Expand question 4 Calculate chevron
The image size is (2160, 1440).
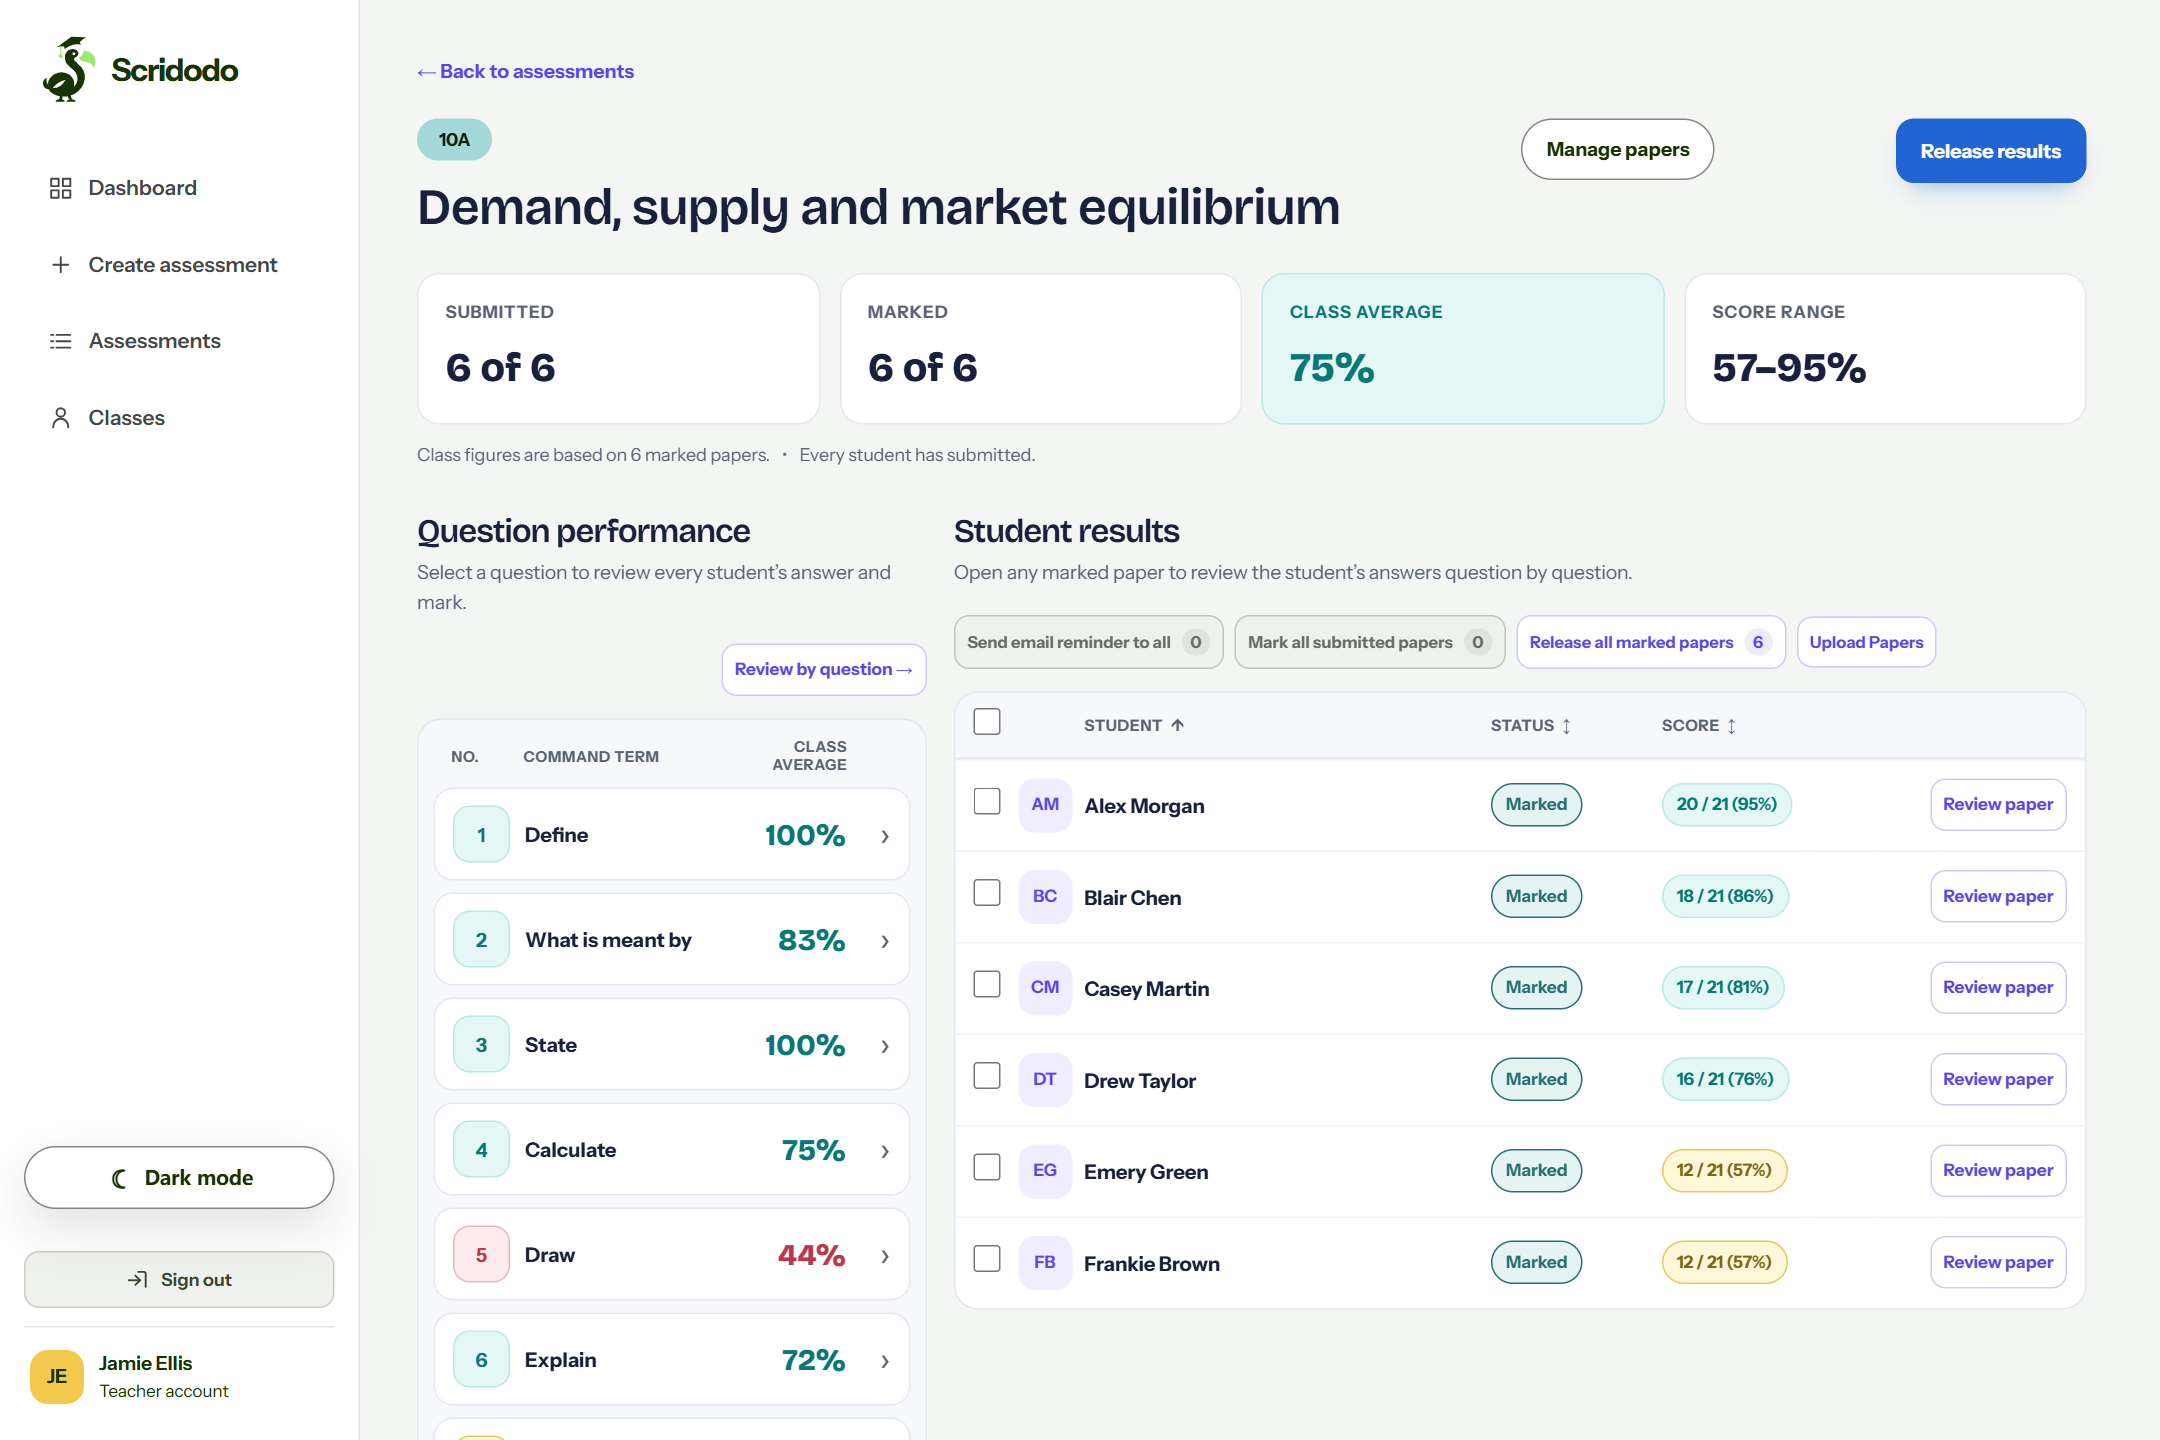pyautogui.click(x=885, y=1151)
